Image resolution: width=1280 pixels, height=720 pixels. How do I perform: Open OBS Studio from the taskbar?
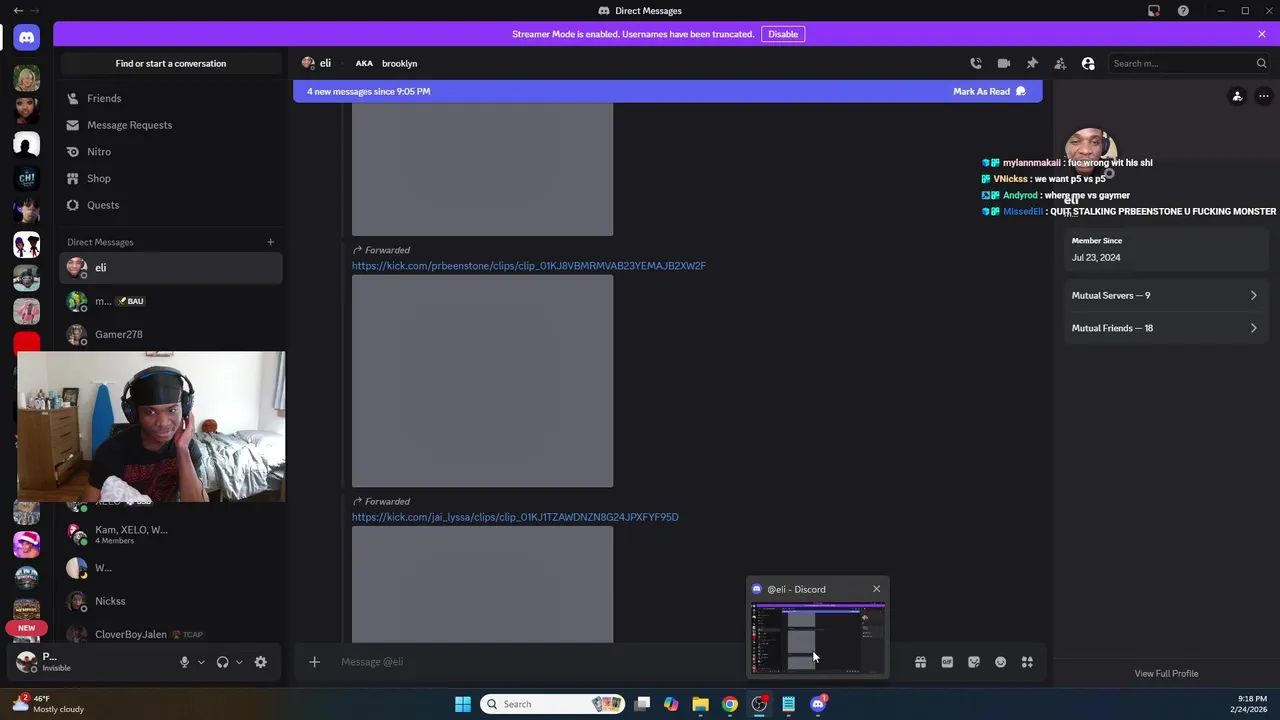759,704
